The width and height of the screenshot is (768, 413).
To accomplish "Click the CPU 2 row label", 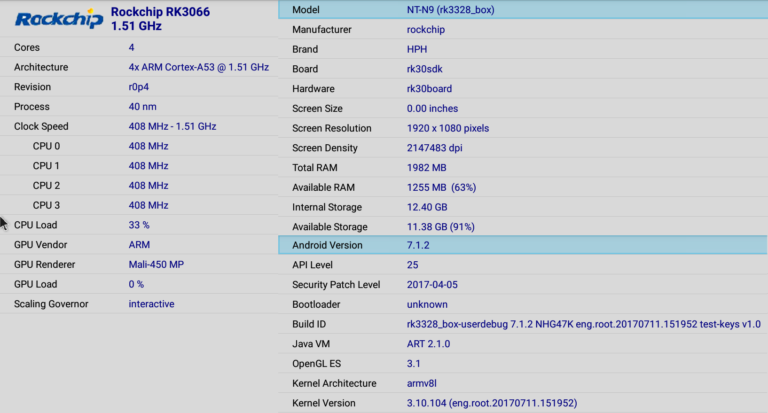I will click(47, 185).
